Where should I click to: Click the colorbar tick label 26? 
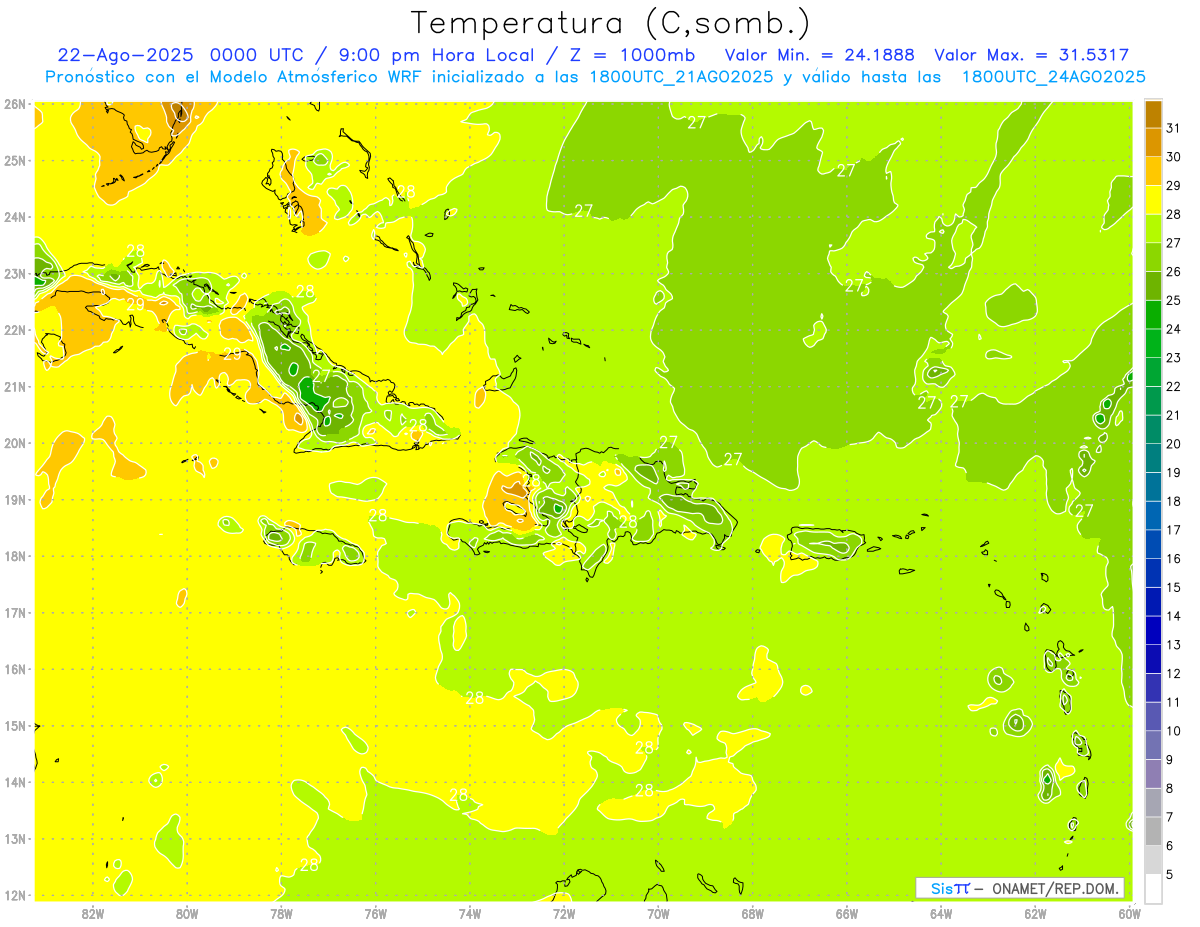coord(1174,272)
